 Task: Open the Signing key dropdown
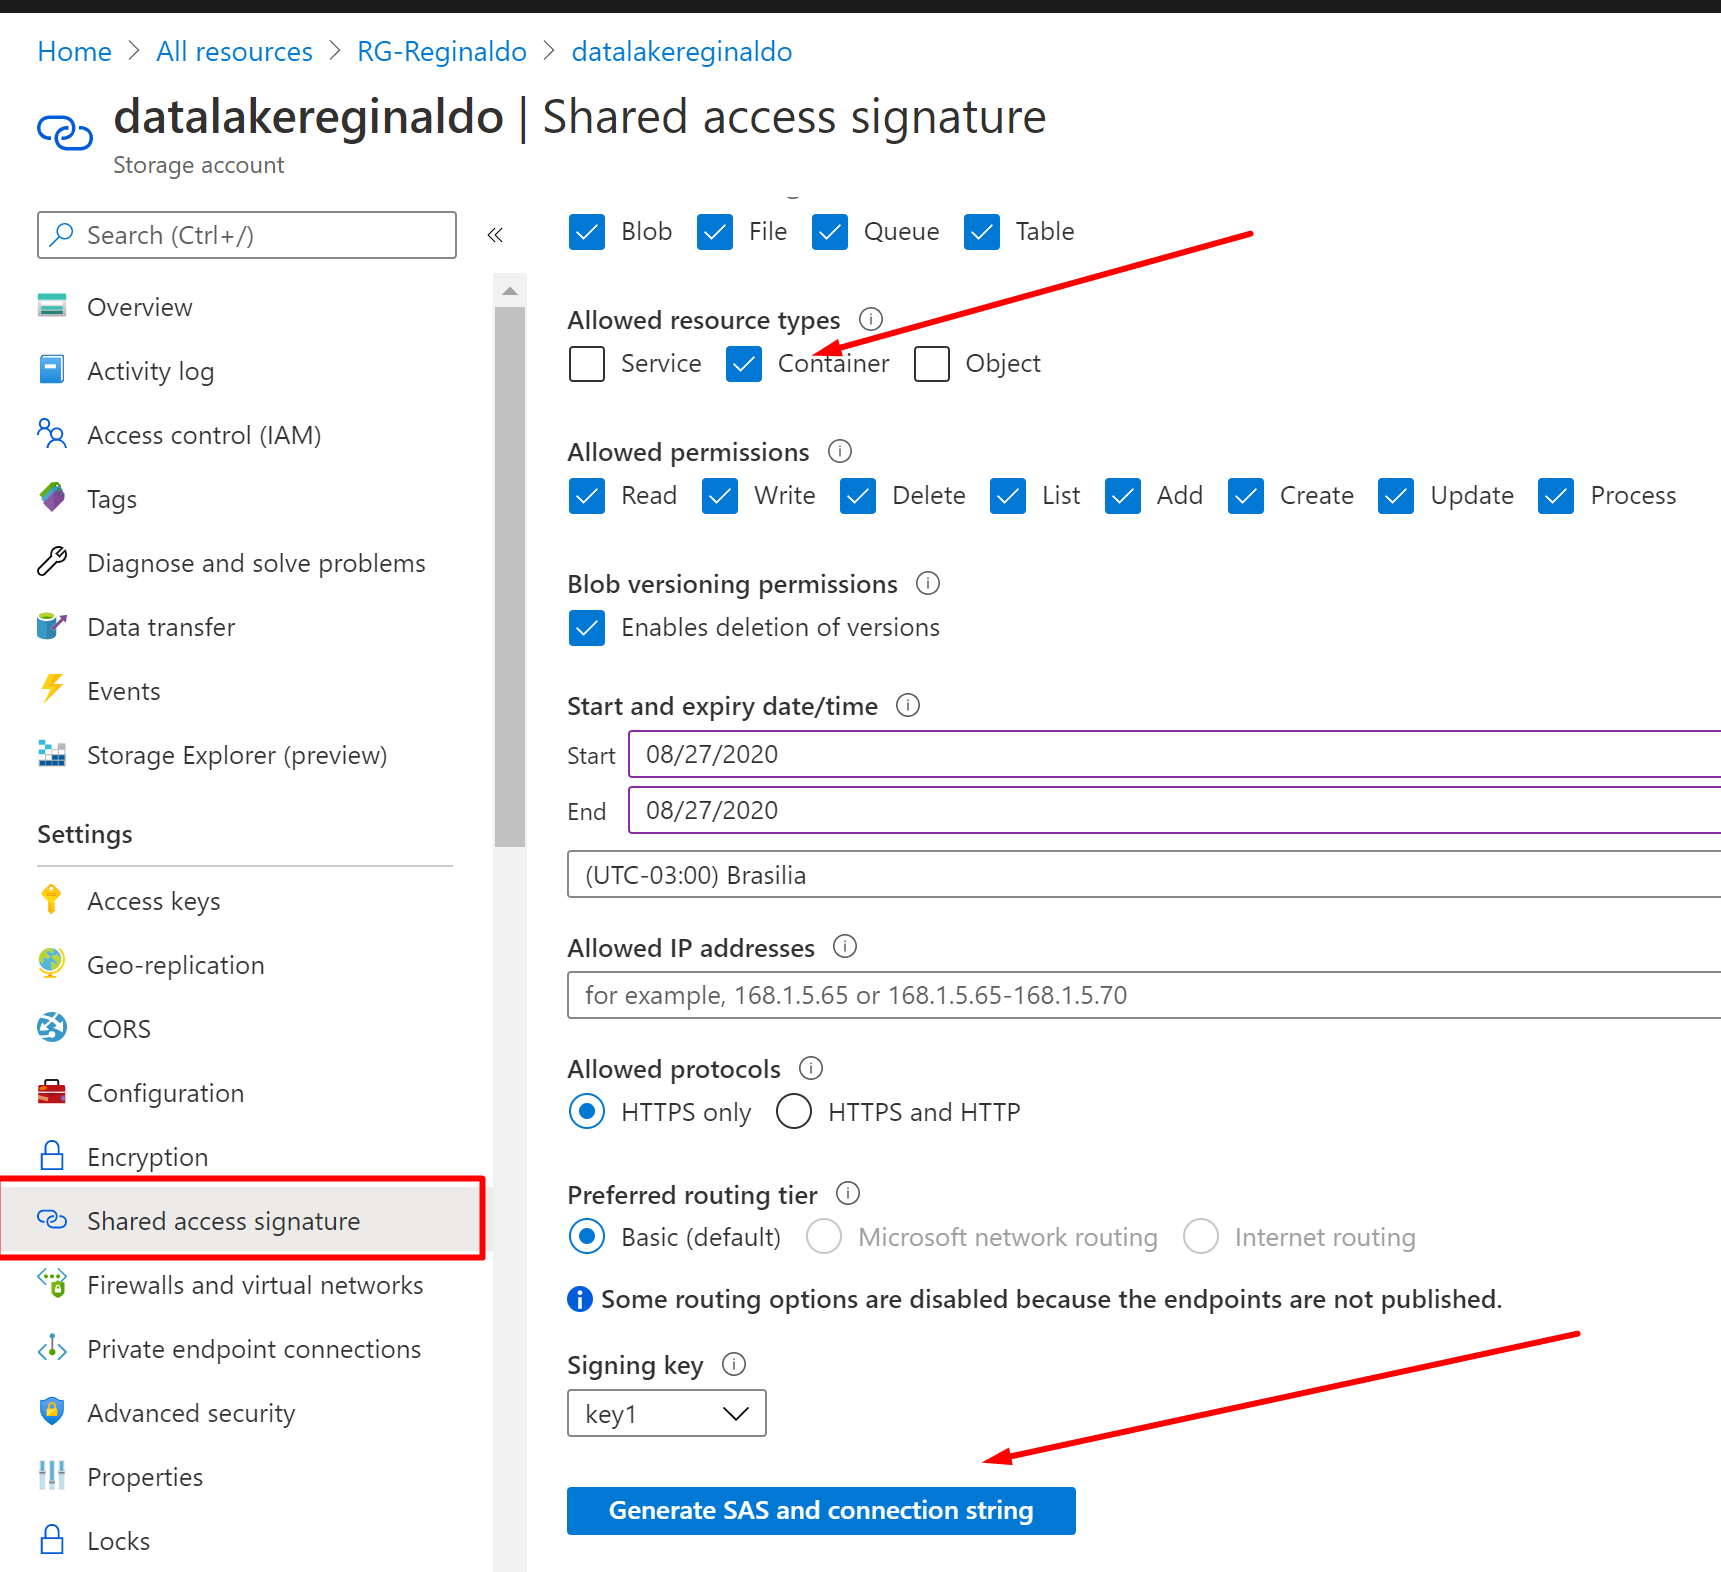coord(667,1413)
